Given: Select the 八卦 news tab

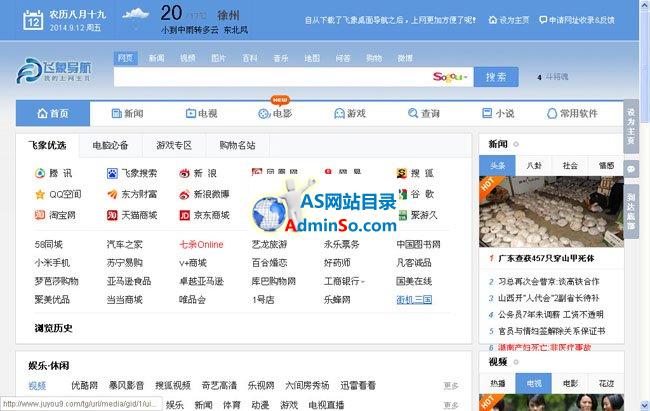Looking at the screenshot, I should point(534,165).
